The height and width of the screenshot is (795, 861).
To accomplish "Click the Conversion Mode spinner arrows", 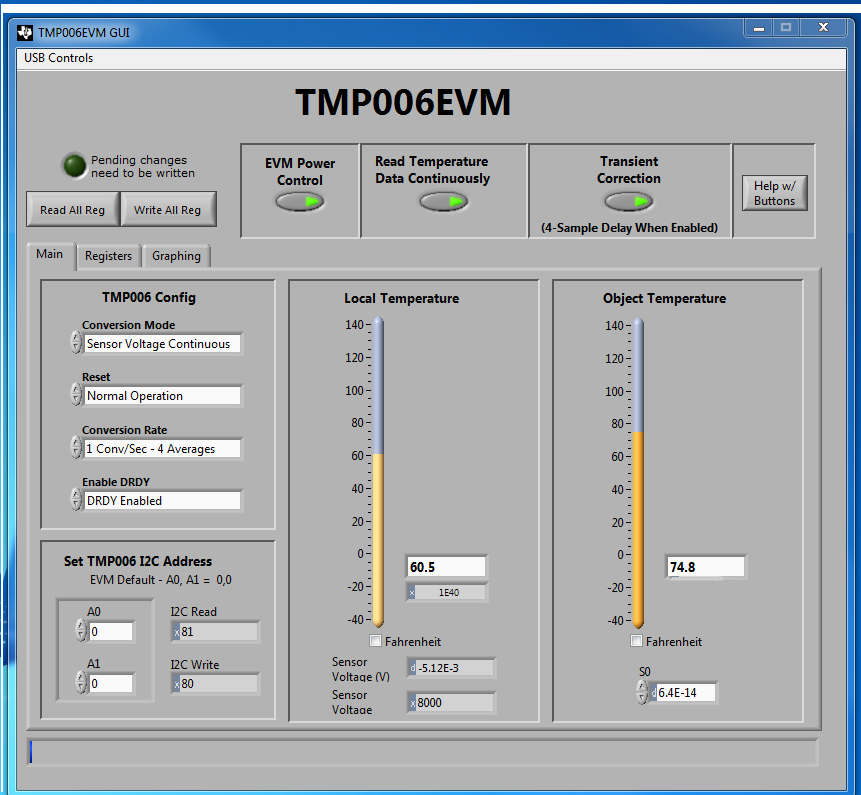I will 76,342.
